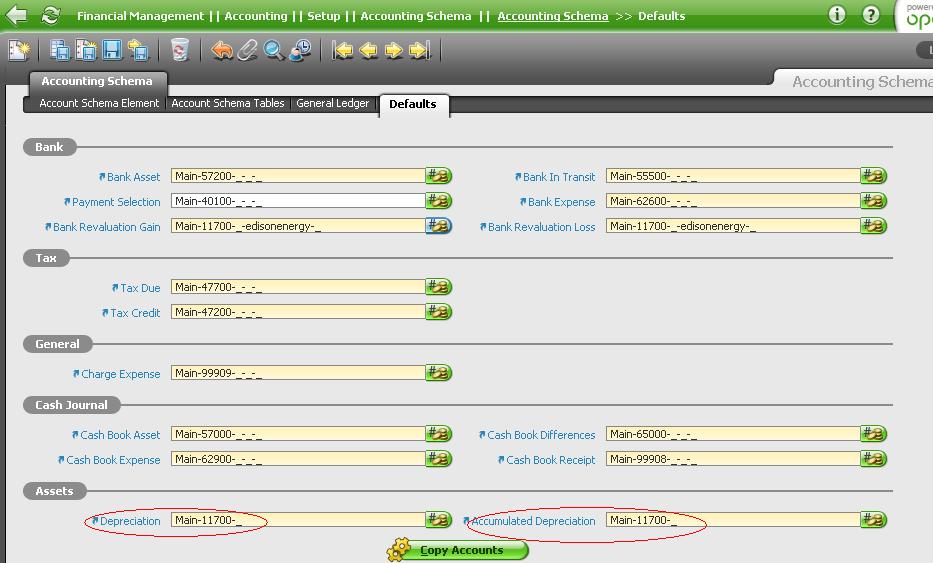Click the Bank In Transit label link
This screenshot has height=563, width=933.
tap(558, 177)
